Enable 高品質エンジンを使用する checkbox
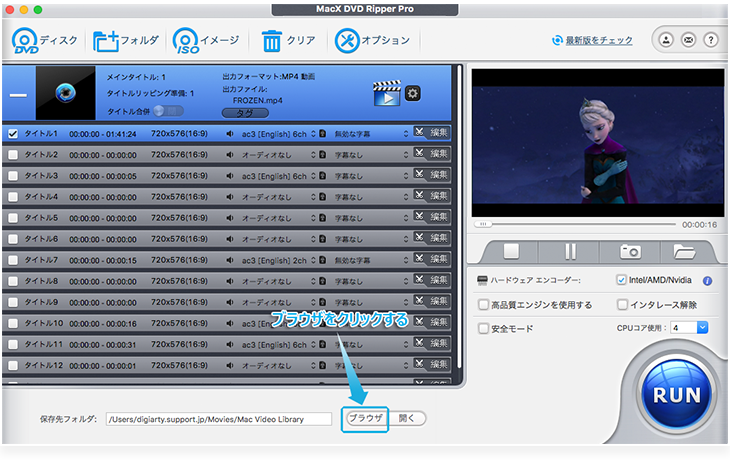Image resolution: width=730 pixels, height=460 pixels. (483, 305)
